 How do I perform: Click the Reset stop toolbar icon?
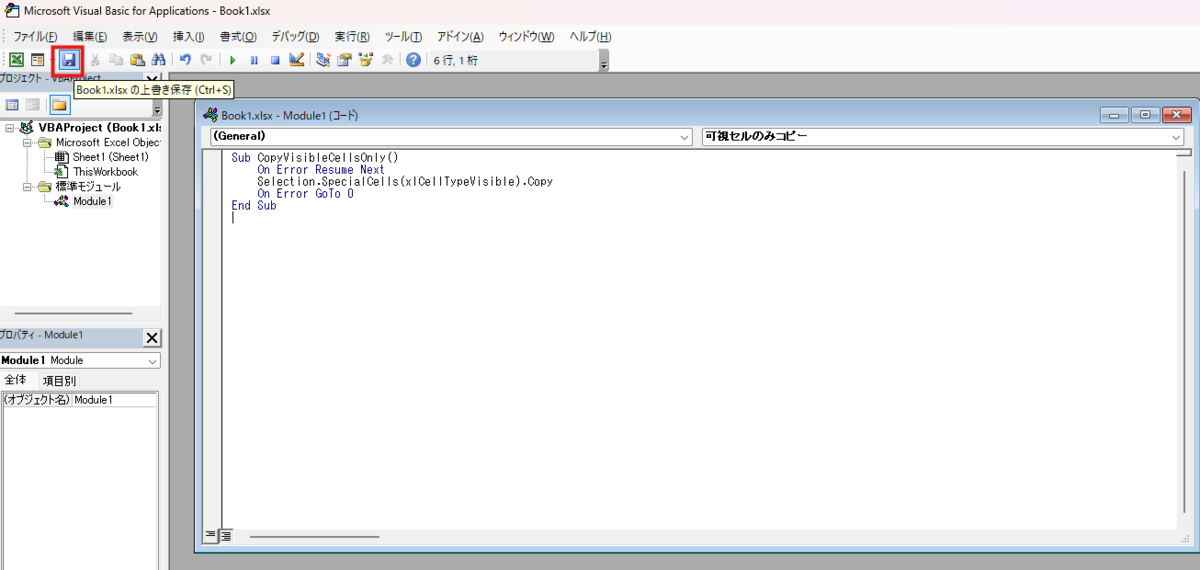pyautogui.click(x=275, y=60)
